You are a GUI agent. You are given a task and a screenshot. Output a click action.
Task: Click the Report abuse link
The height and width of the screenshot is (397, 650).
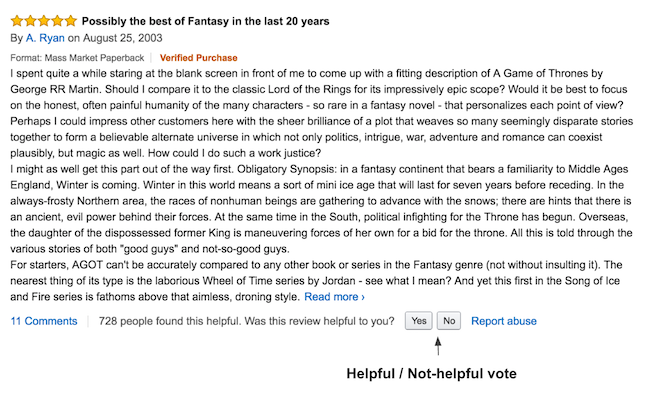504,321
